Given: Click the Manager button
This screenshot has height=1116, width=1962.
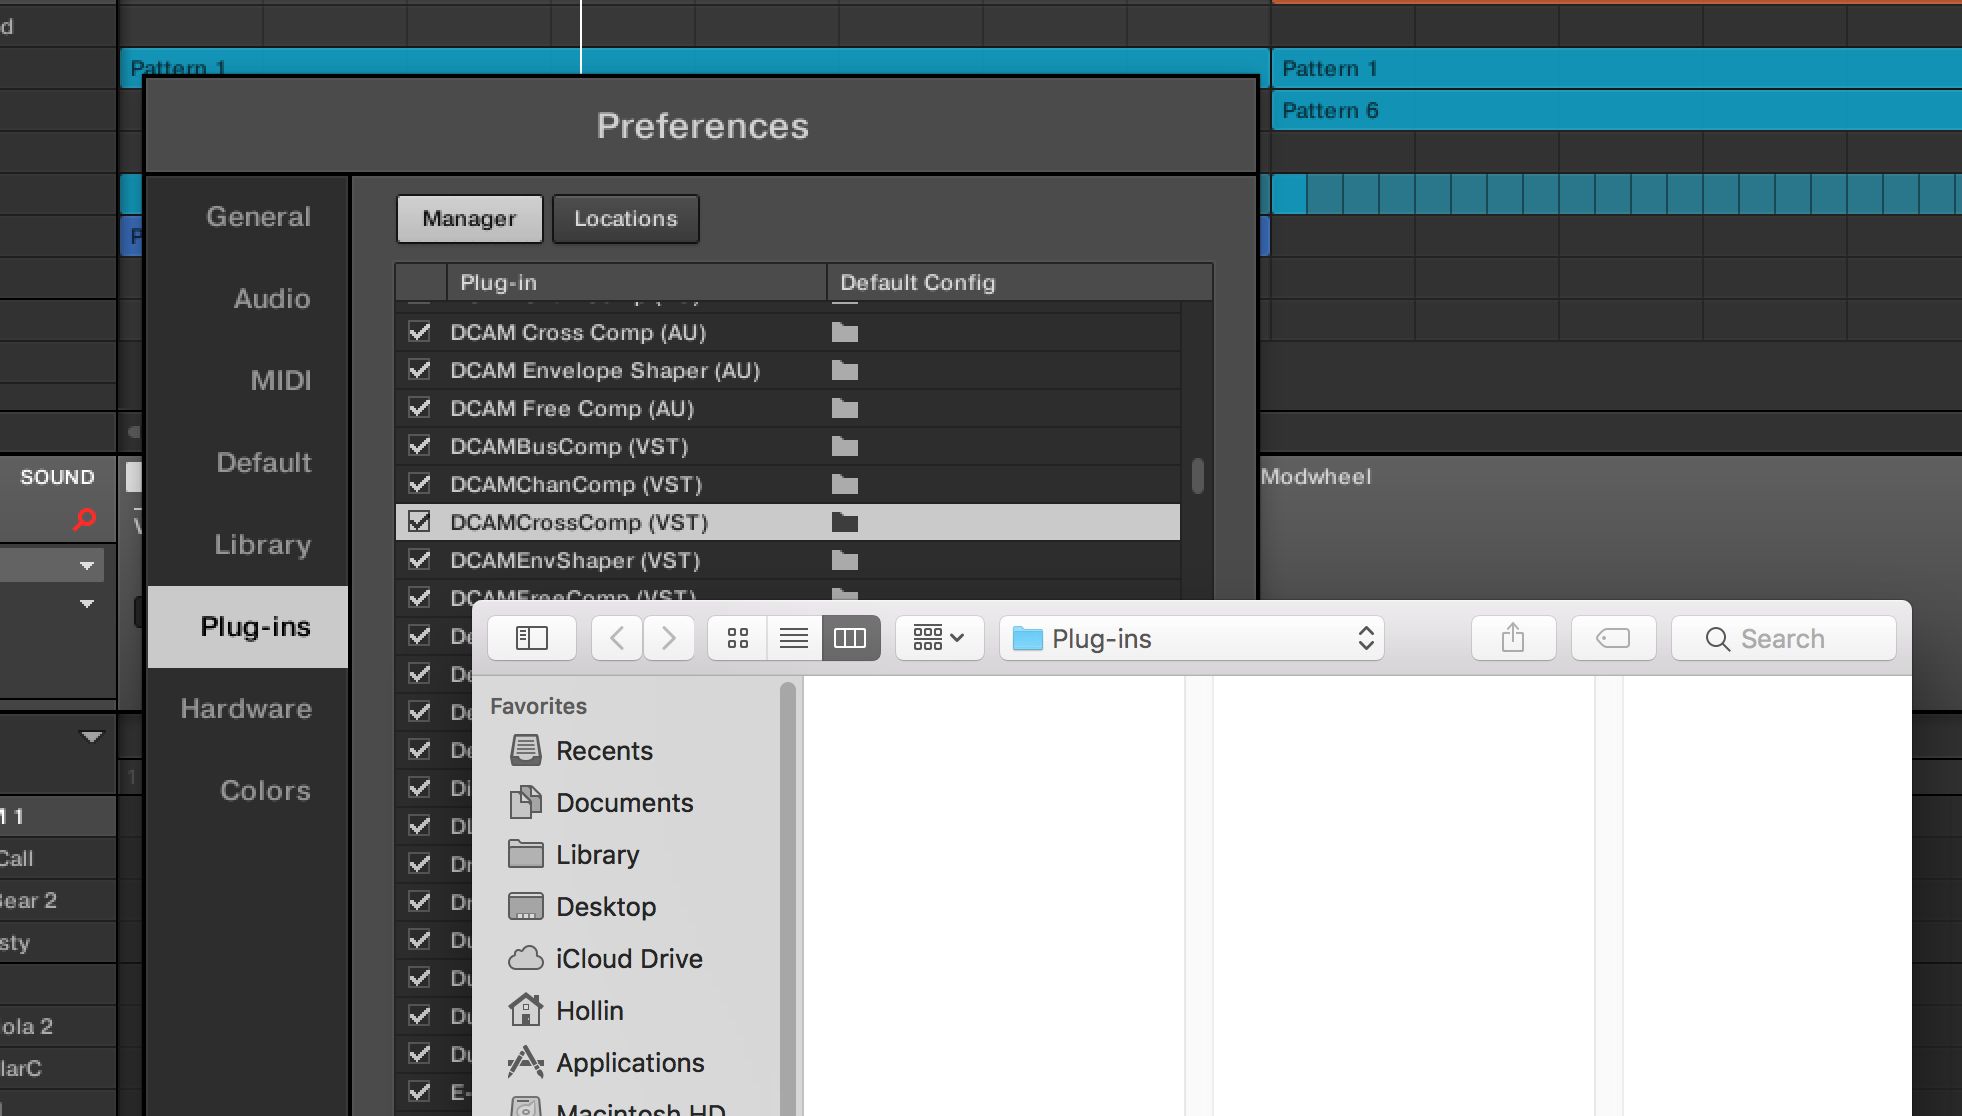Looking at the screenshot, I should click(469, 218).
